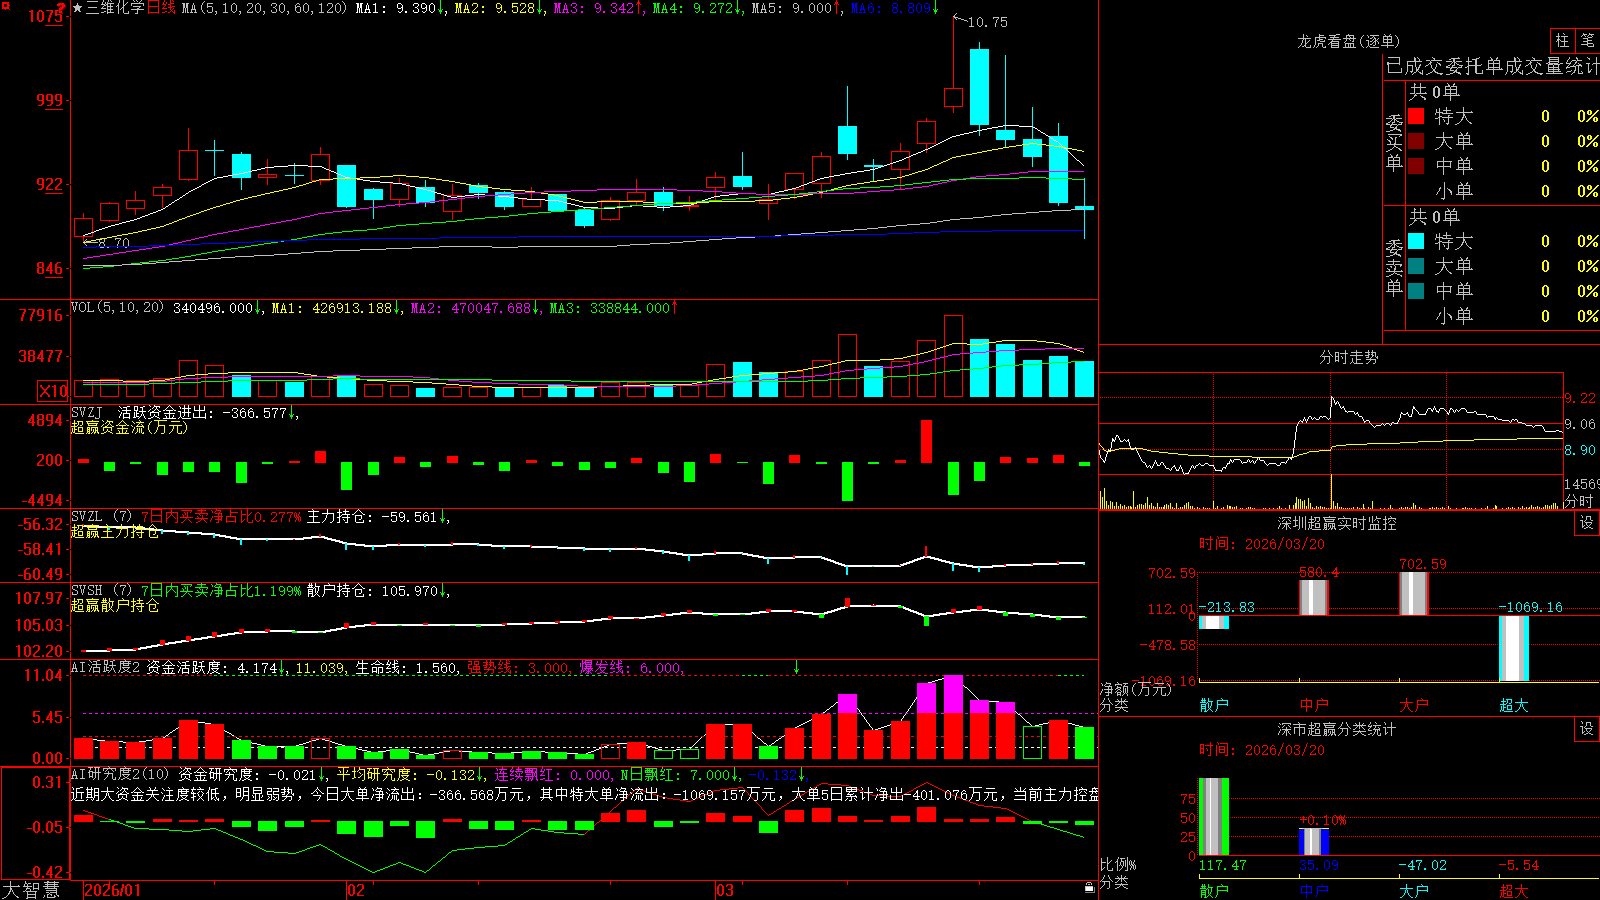Click the VOL(5,10,20) indicator label
Screen dimensions: 1600x900
coord(117,308)
